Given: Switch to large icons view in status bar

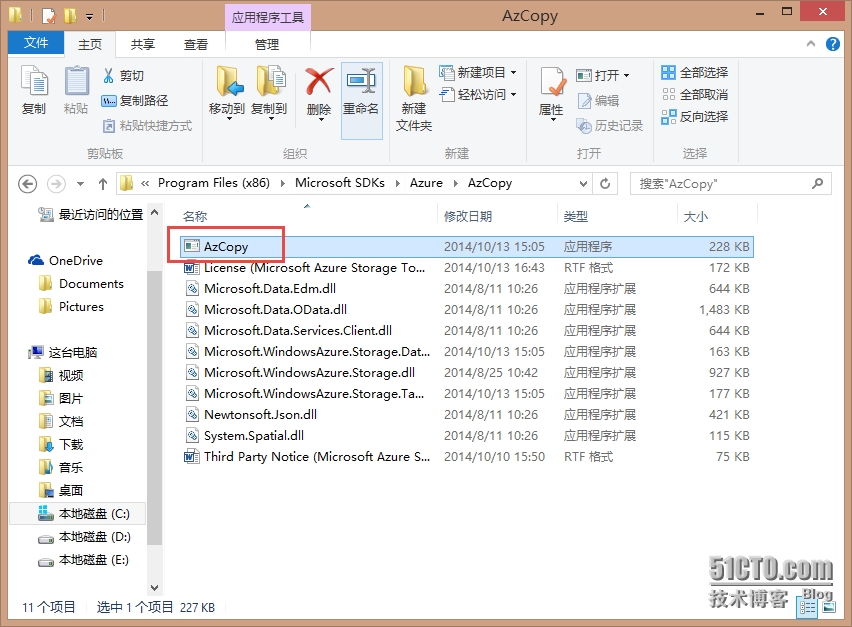Looking at the screenshot, I should click(829, 606).
